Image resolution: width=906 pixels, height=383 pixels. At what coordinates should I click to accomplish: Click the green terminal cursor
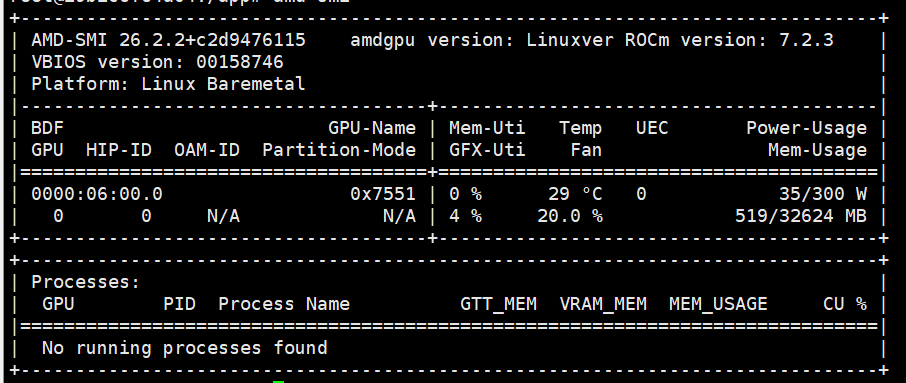279,381
